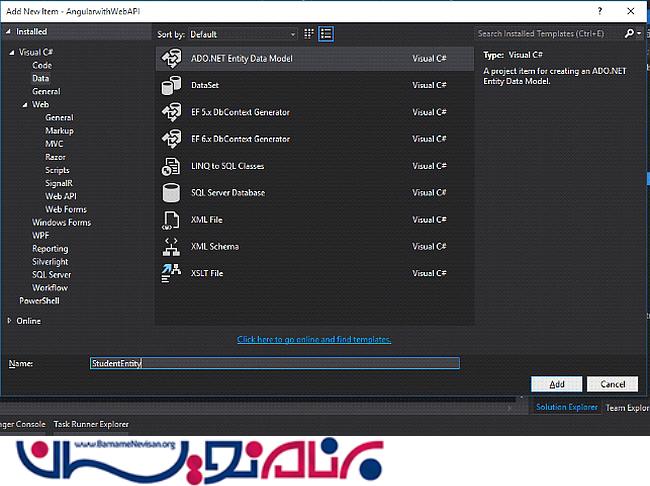
Task: Click the Name input field
Action: point(275,363)
